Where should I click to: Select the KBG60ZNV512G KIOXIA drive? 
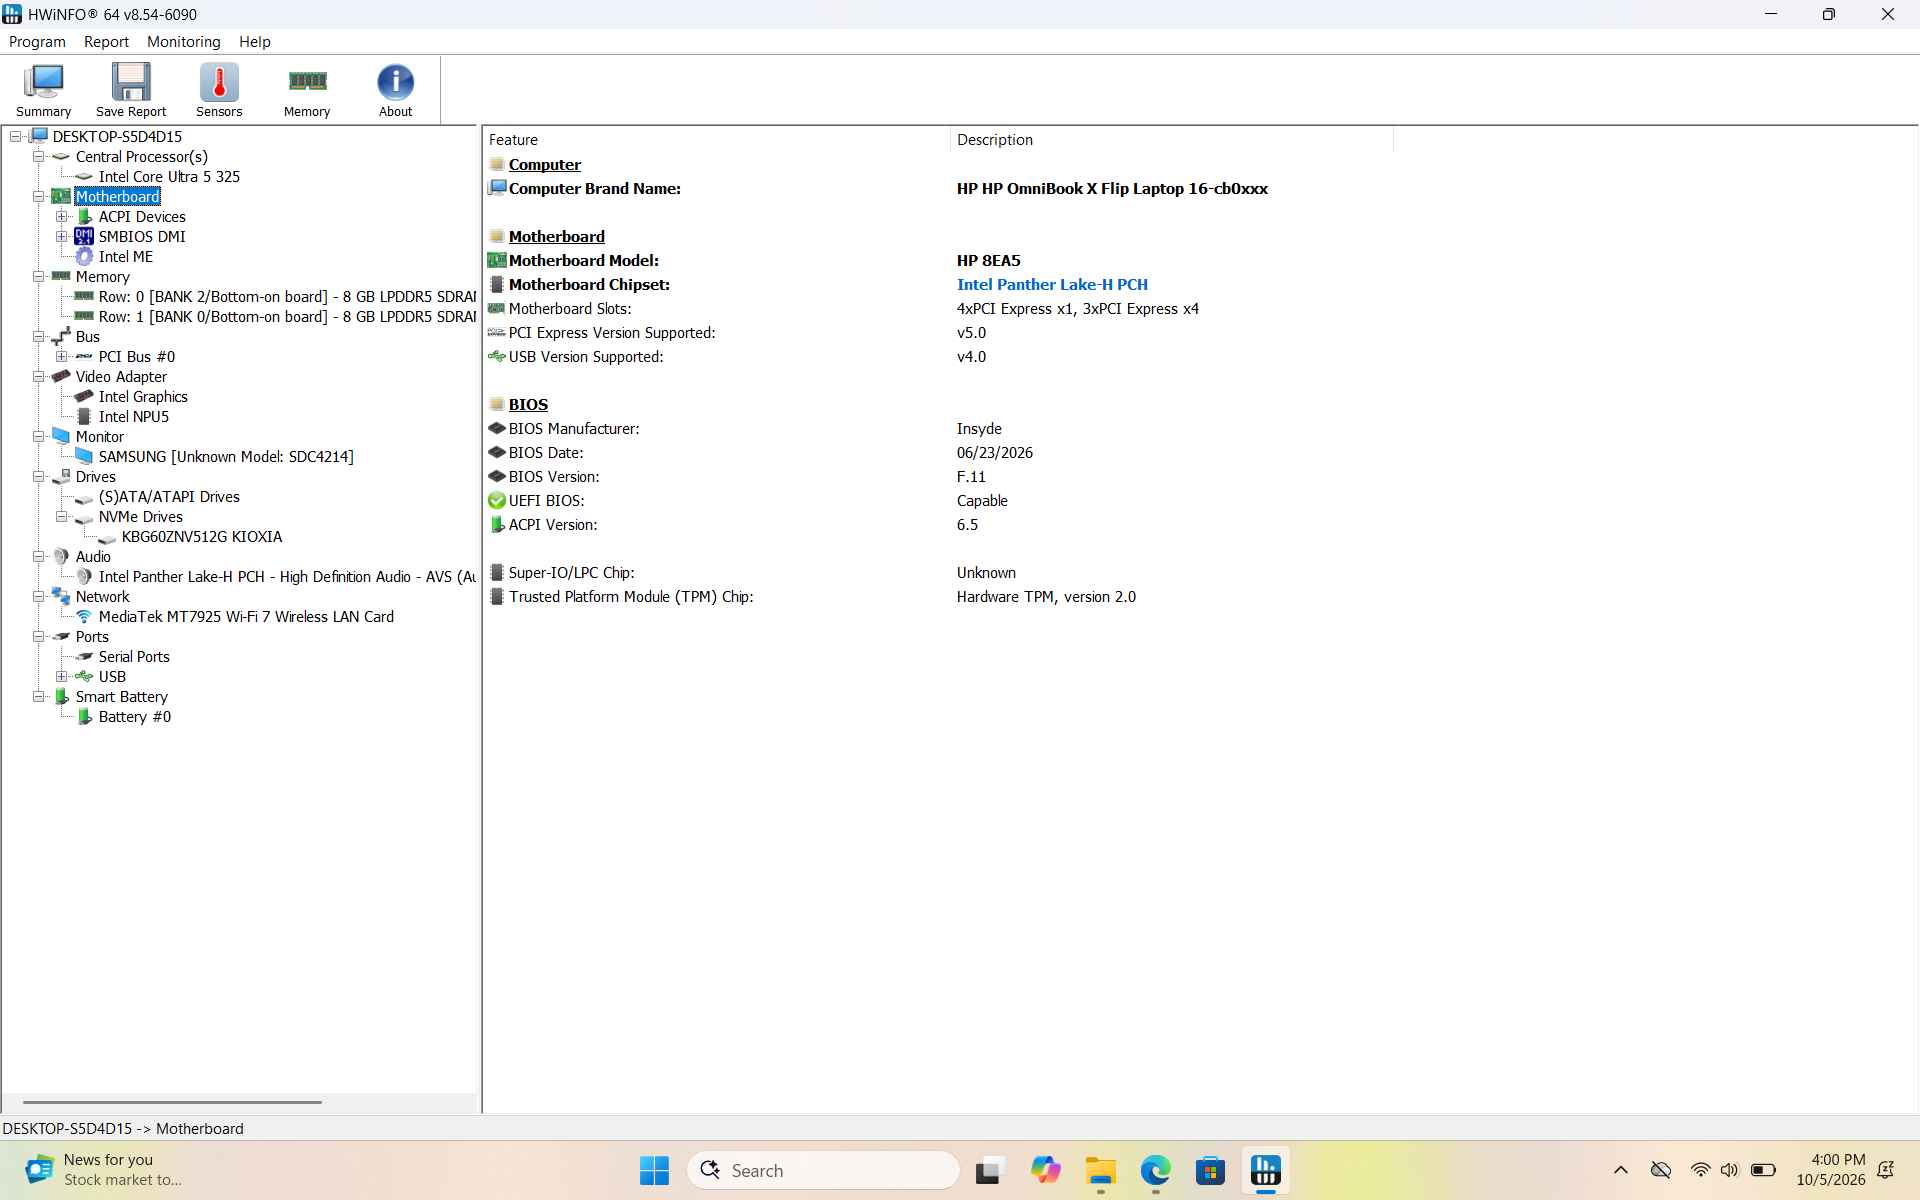[202, 537]
